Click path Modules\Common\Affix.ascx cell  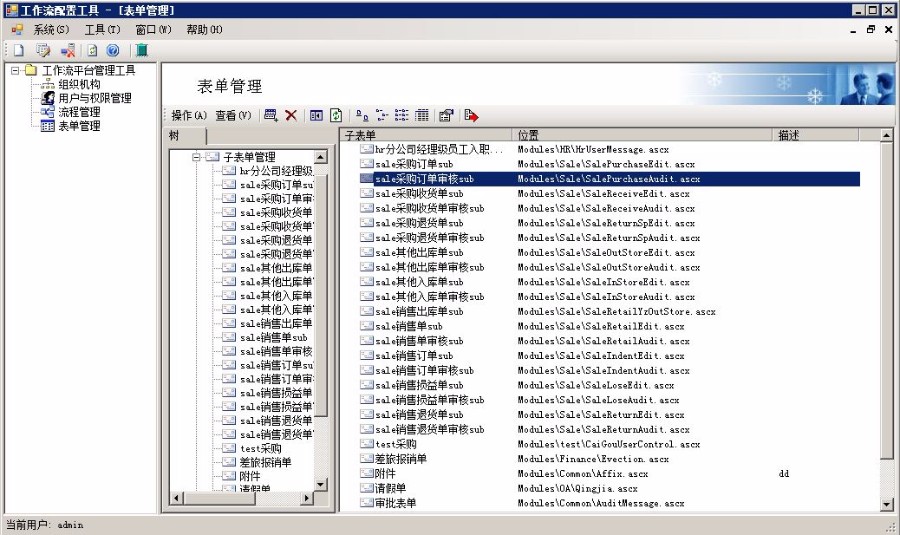click(x=583, y=474)
